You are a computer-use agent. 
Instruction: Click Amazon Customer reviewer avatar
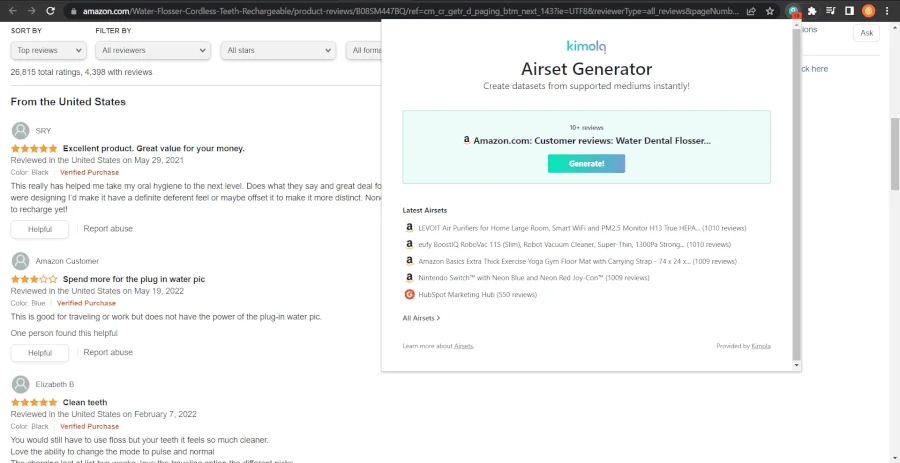pyautogui.click(x=20, y=261)
